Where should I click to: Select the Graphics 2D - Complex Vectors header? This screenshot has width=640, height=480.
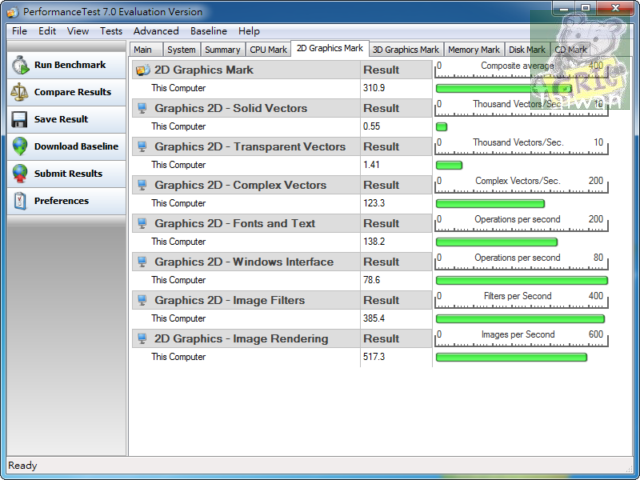click(x=240, y=185)
